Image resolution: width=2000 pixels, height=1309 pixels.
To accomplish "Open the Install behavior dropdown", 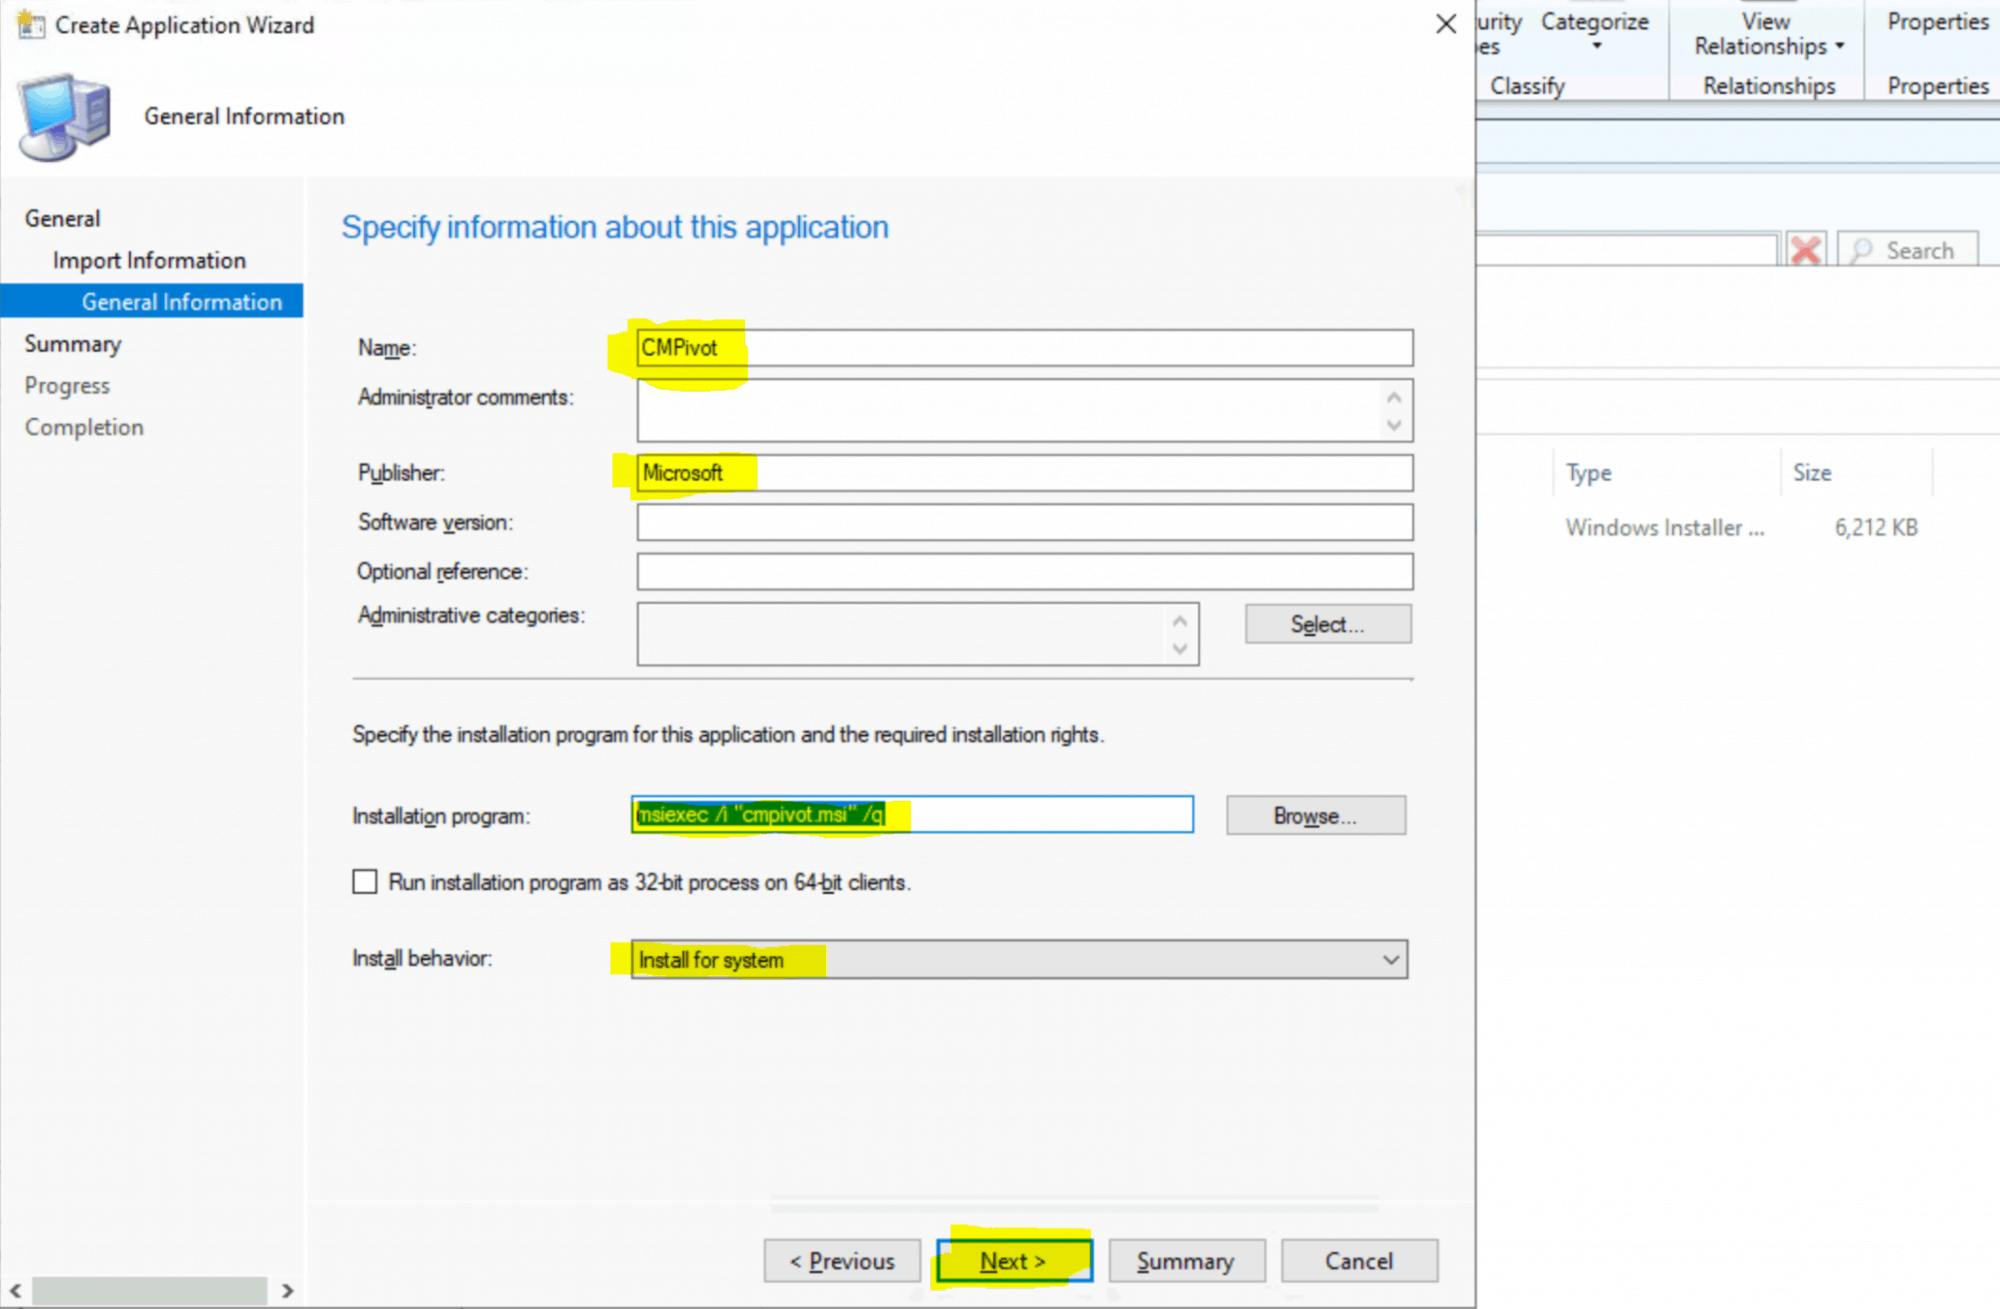I will point(1389,959).
